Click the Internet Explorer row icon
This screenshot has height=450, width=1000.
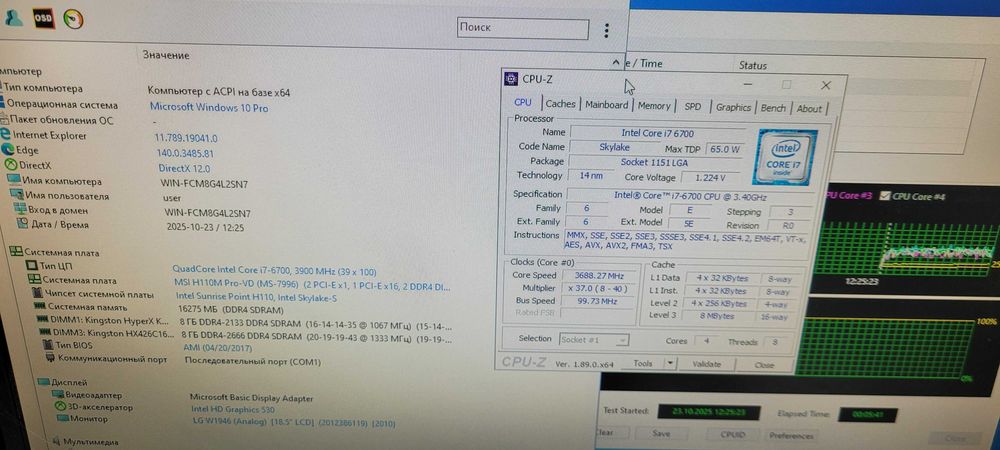click(x=6, y=134)
